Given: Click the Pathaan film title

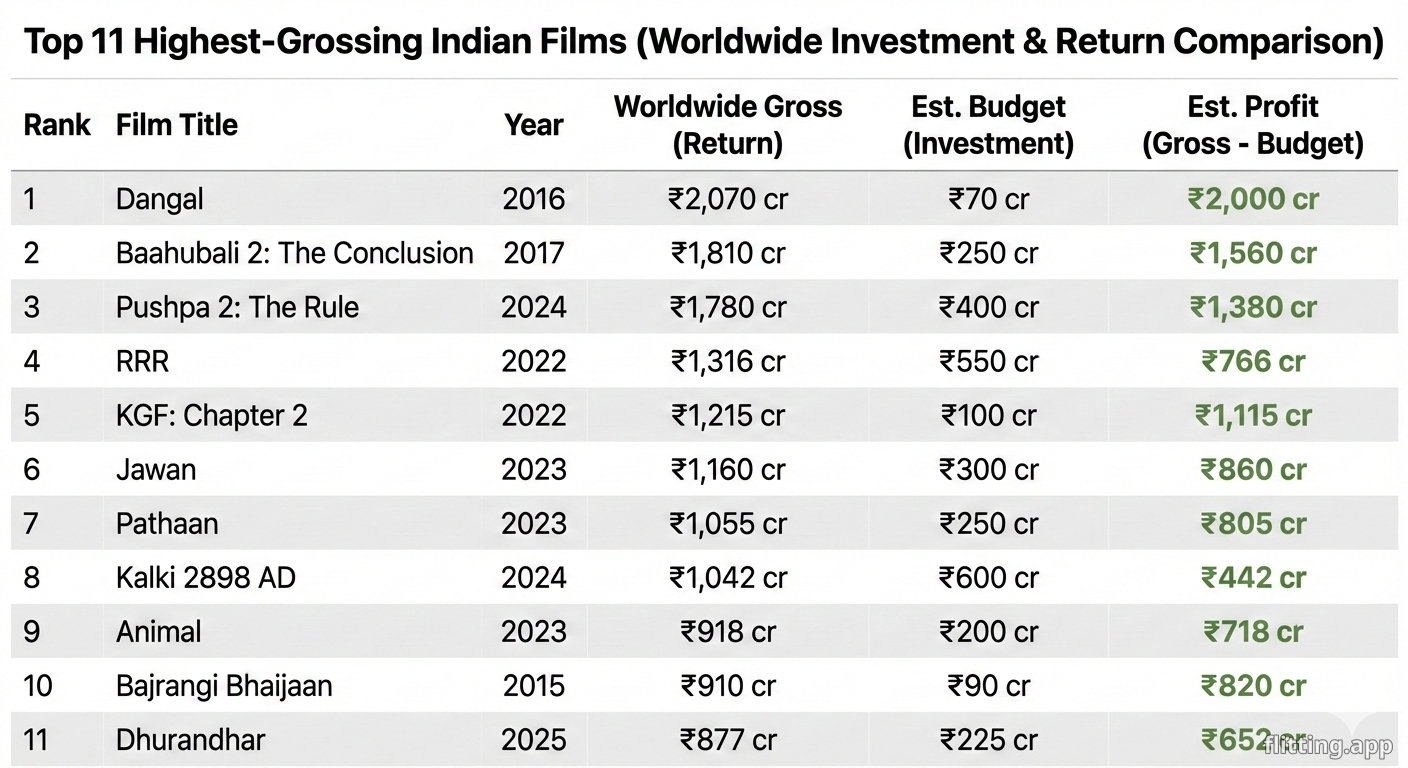Looking at the screenshot, I should pyautogui.click(x=167, y=523).
